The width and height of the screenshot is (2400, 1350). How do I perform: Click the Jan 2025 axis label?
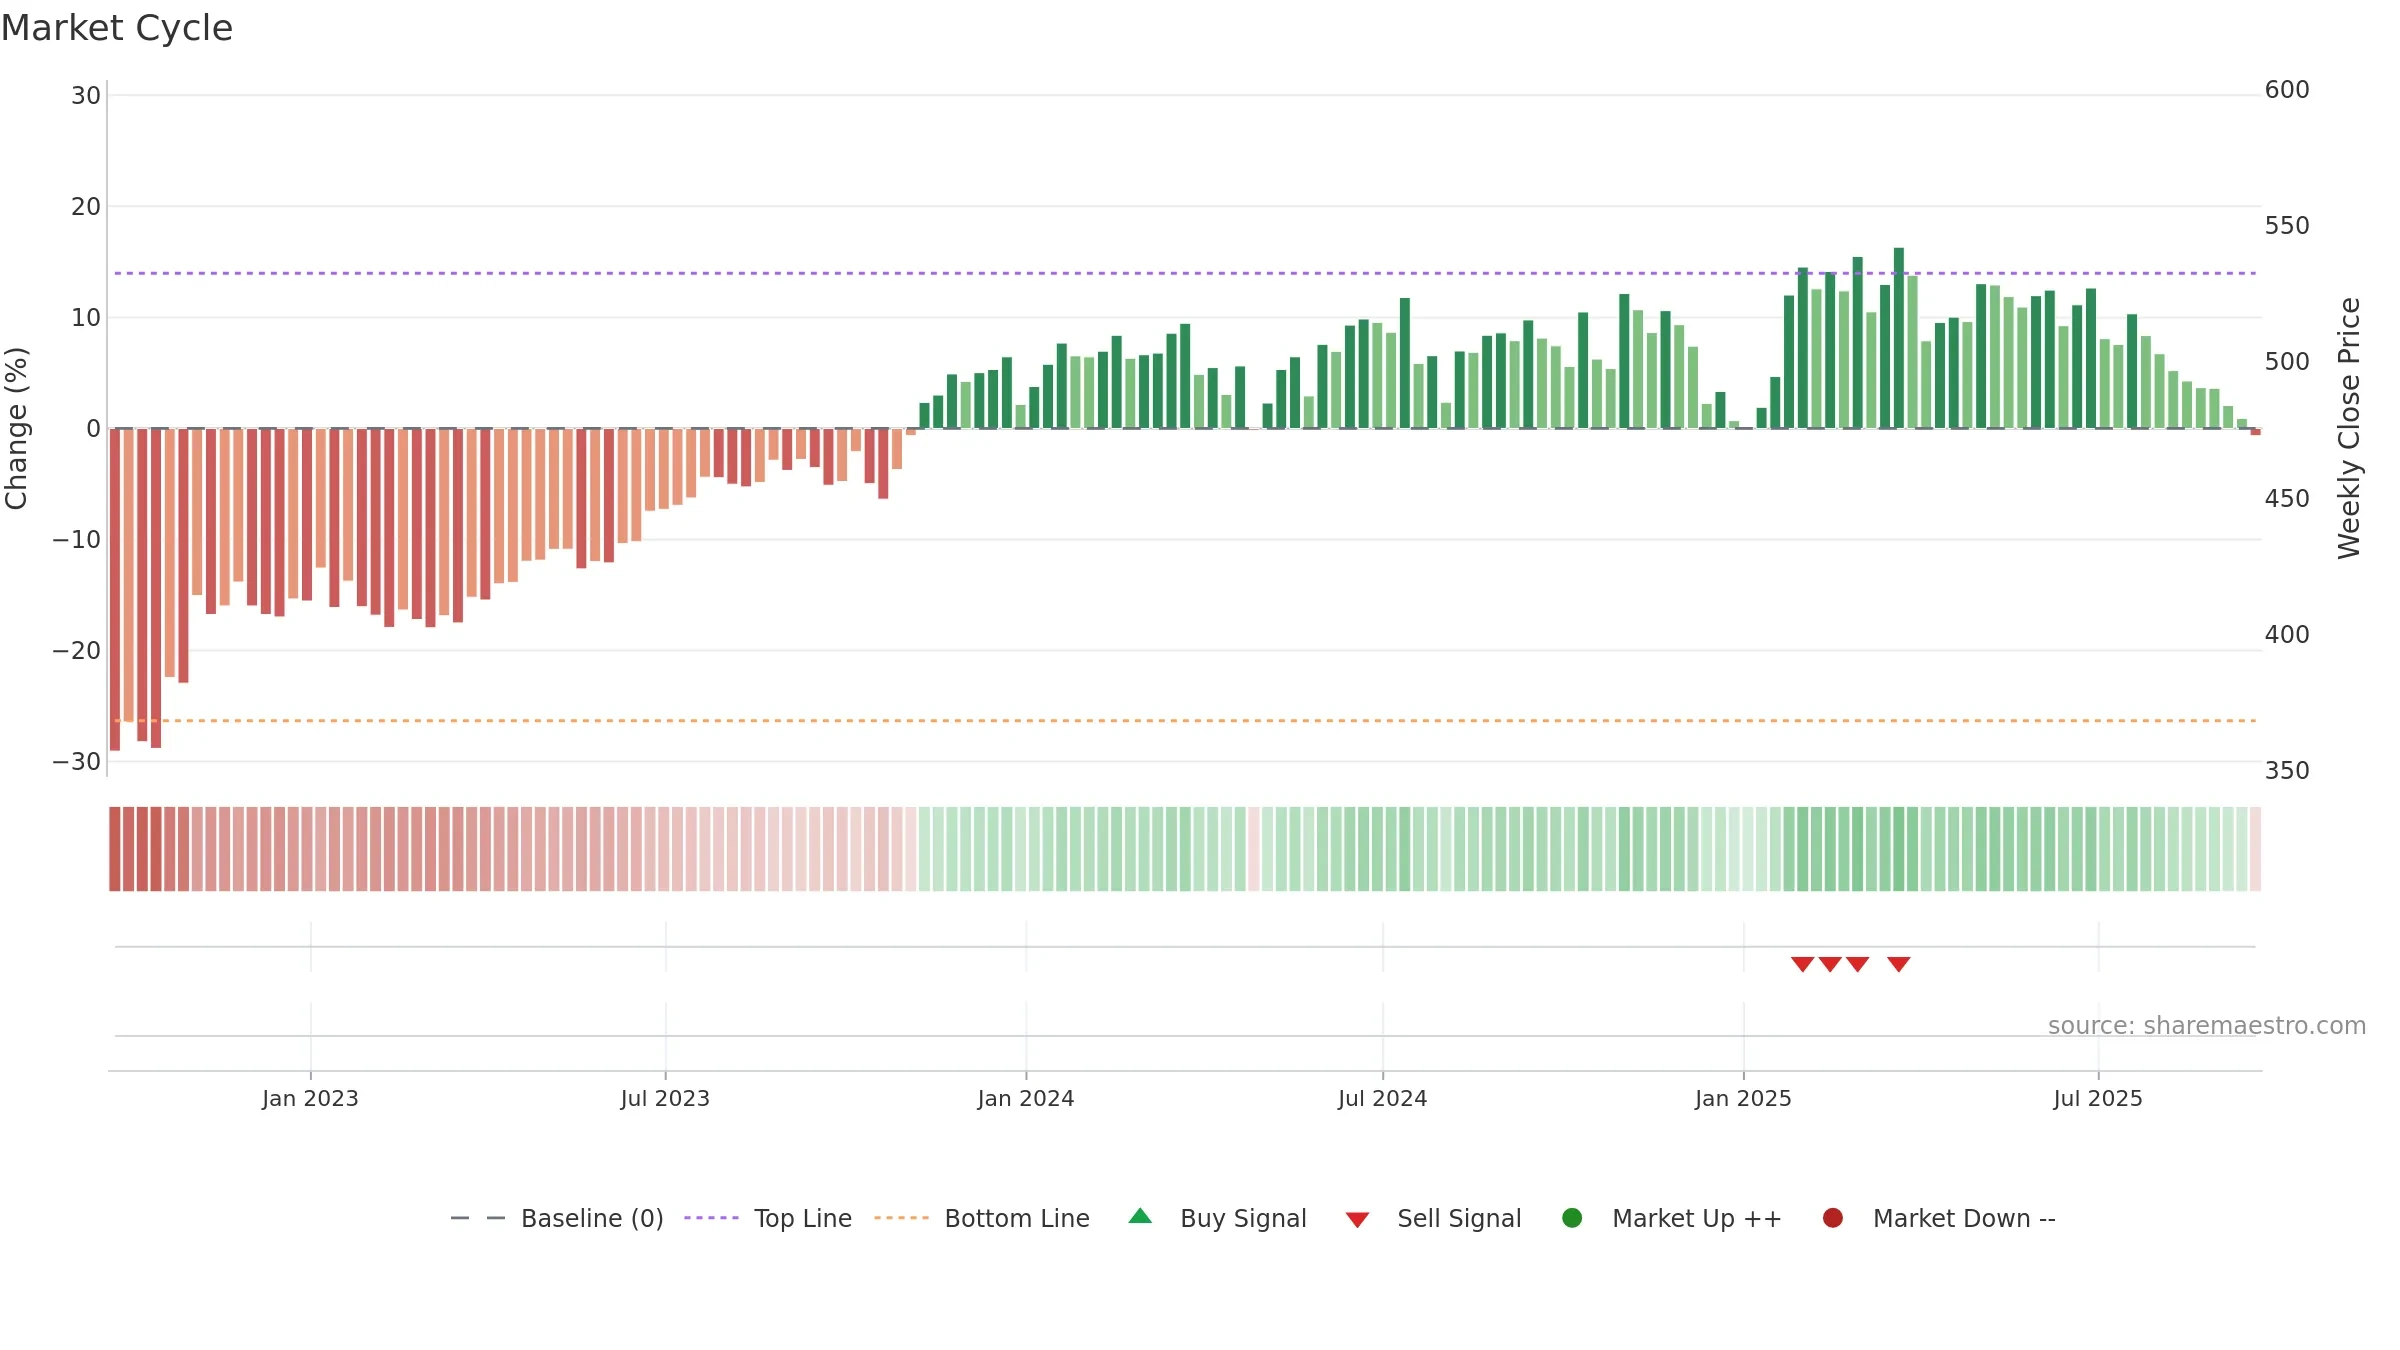[x=1743, y=1099]
